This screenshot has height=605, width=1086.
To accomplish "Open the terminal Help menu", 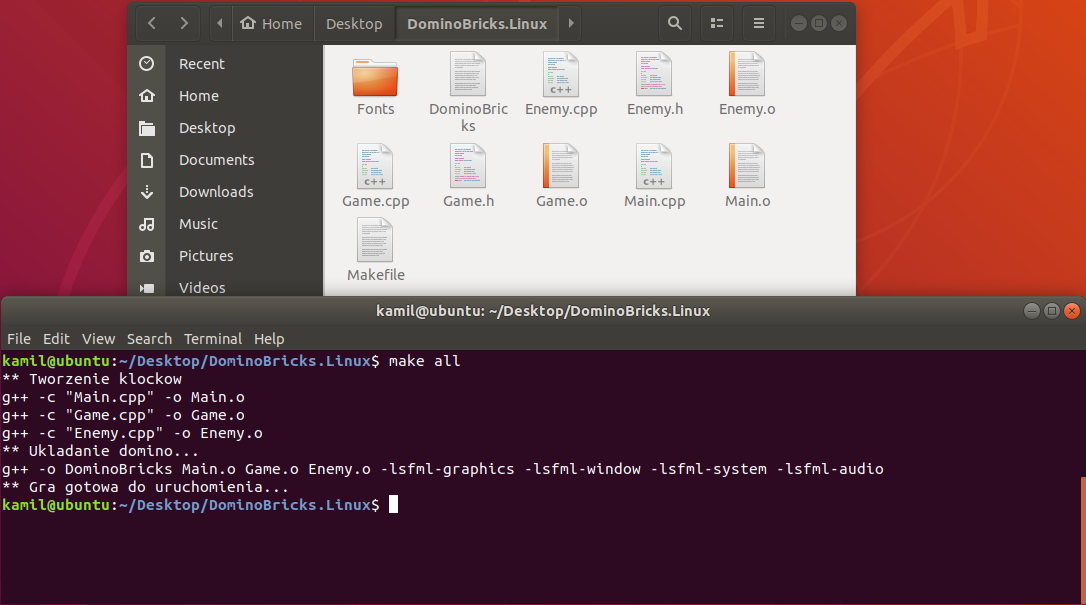I will tap(269, 338).
